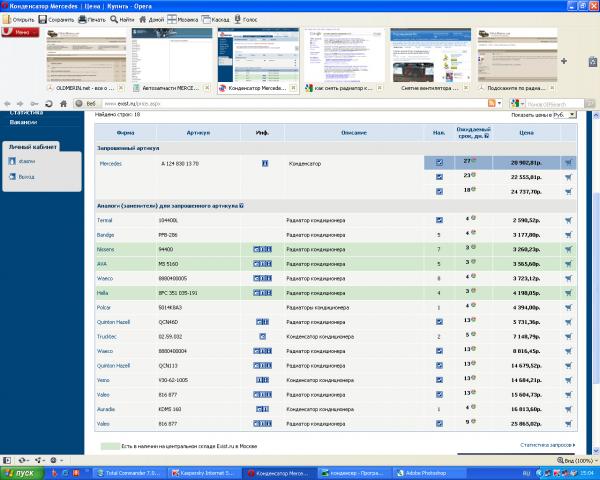Close the OLDMERIN.net tab
Viewport: 600px width, 480px height.
pos(121,88)
